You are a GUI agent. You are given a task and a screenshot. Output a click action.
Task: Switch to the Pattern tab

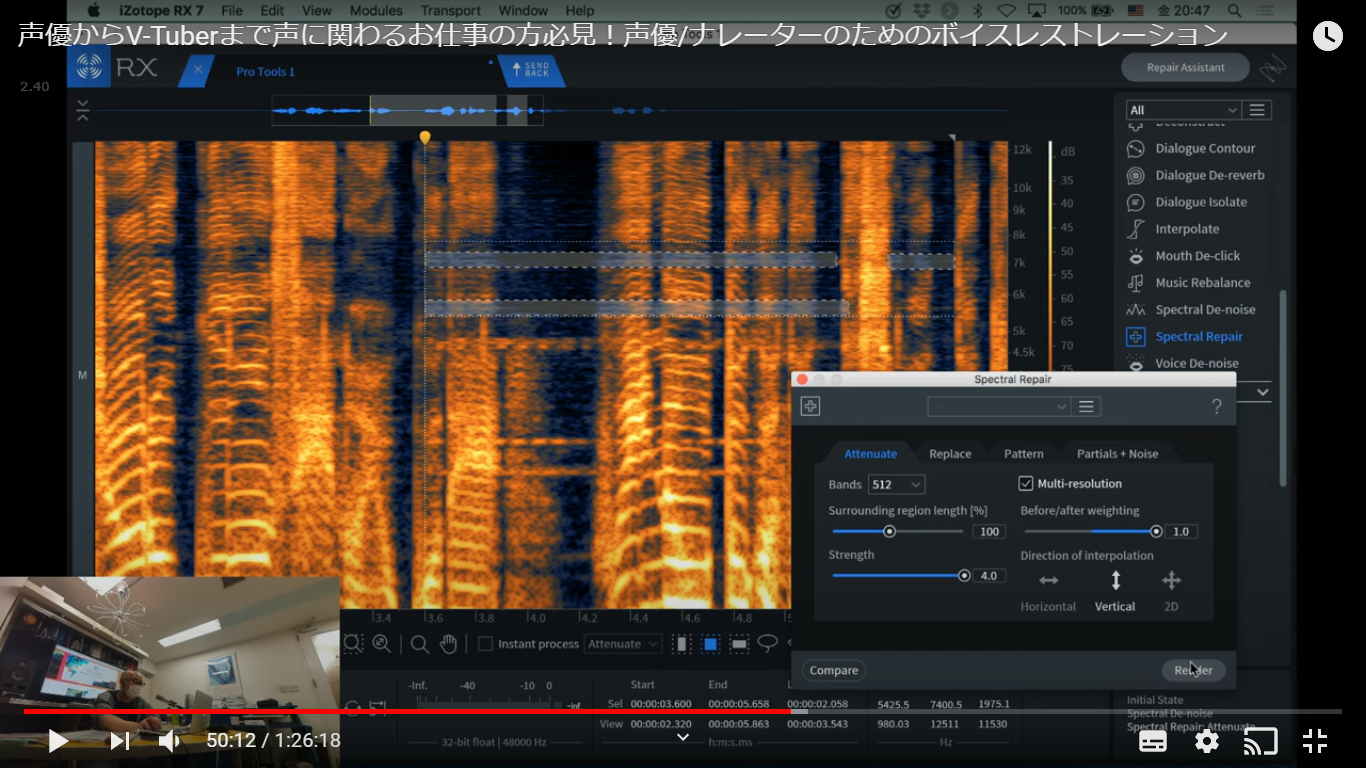[1023, 454]
